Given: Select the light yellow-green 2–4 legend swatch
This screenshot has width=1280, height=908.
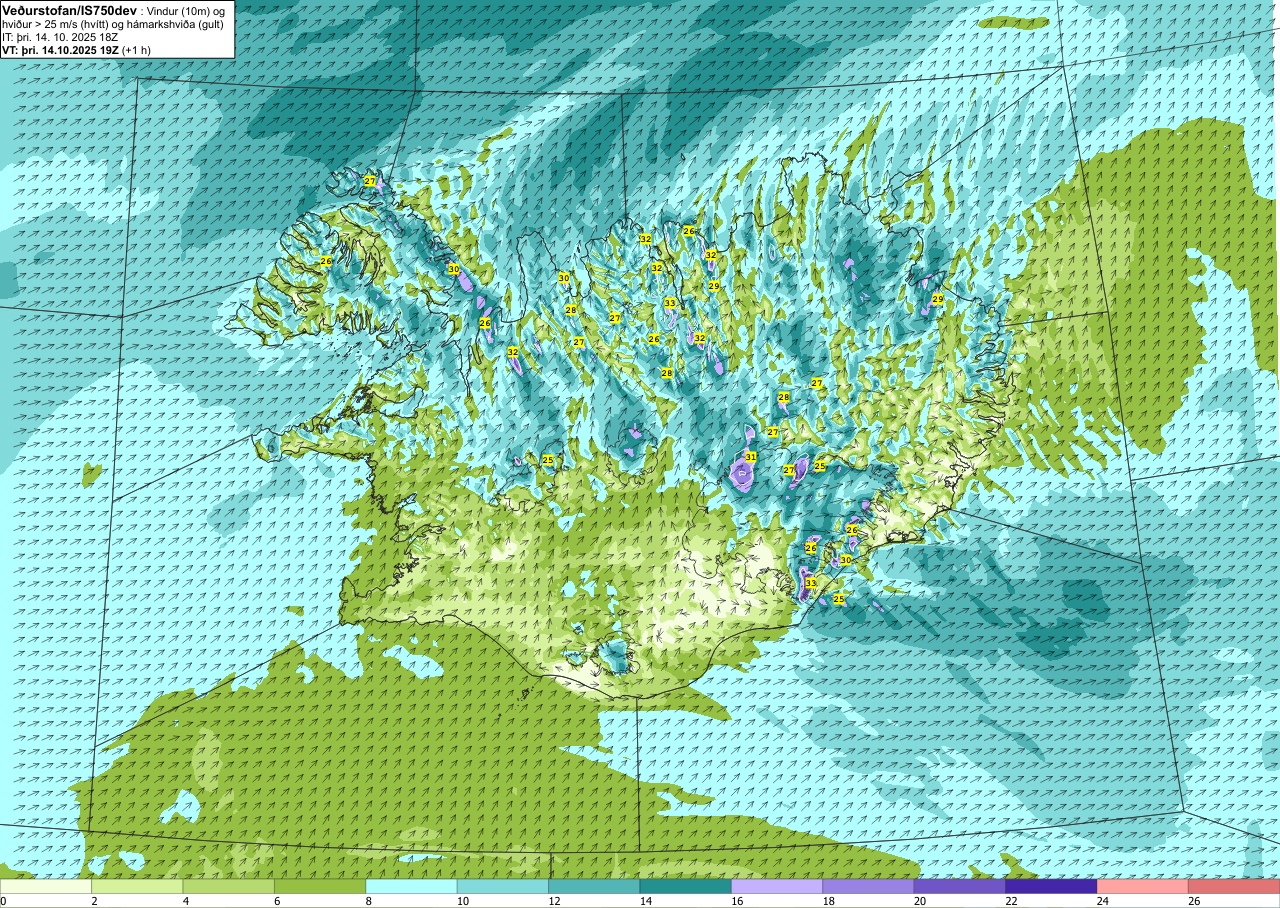Looking at the screenshot, I should [x=137, y=886].
